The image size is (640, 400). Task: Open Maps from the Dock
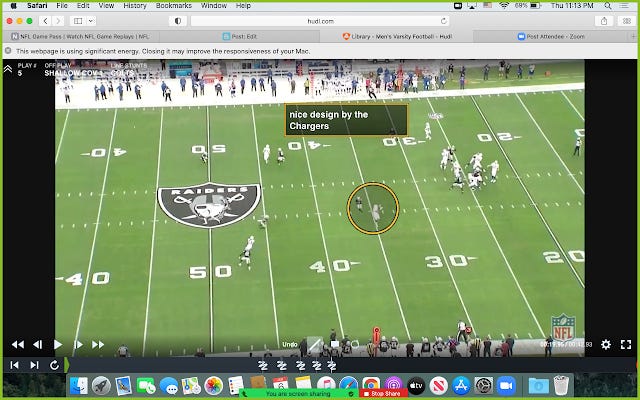(x=191, y=385)
